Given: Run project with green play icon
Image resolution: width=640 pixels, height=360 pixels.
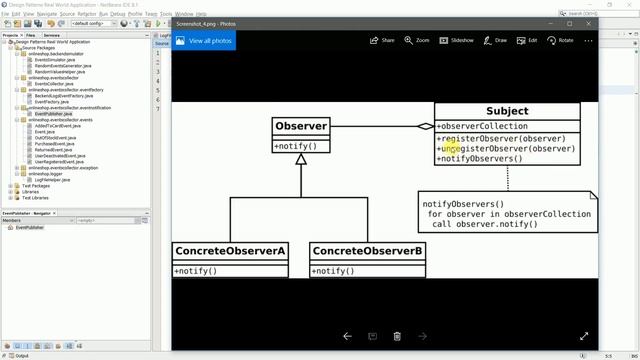Looking at the screenshot, I should click(x=158, y=24).
